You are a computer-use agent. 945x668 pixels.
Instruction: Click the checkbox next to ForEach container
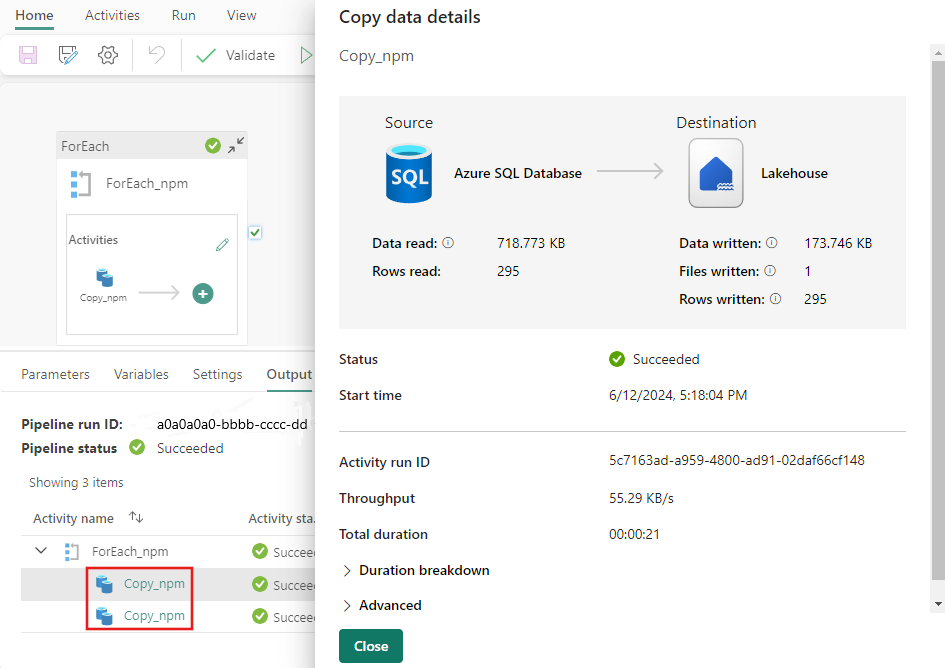255,231
